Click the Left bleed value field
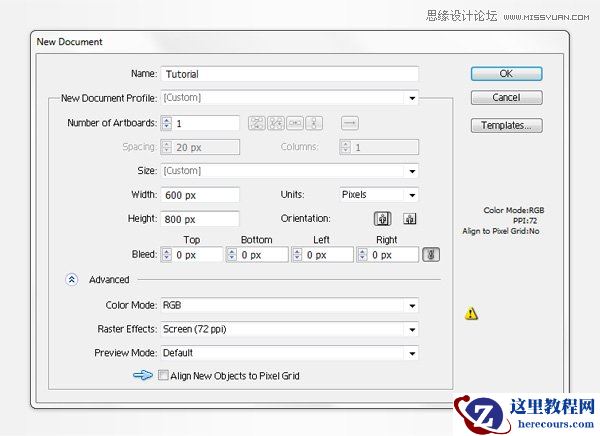 [x=328, y=255]
